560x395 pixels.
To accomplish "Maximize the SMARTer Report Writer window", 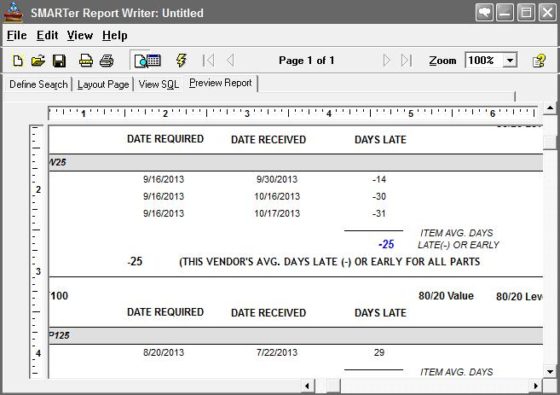I will [x=526, y=13].
